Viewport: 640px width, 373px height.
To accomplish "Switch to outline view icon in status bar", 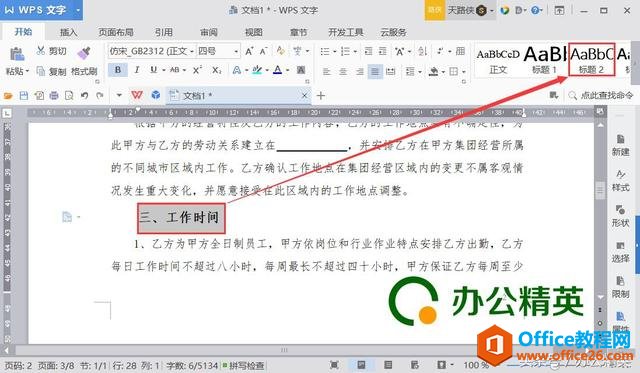I will click(388, 365).
